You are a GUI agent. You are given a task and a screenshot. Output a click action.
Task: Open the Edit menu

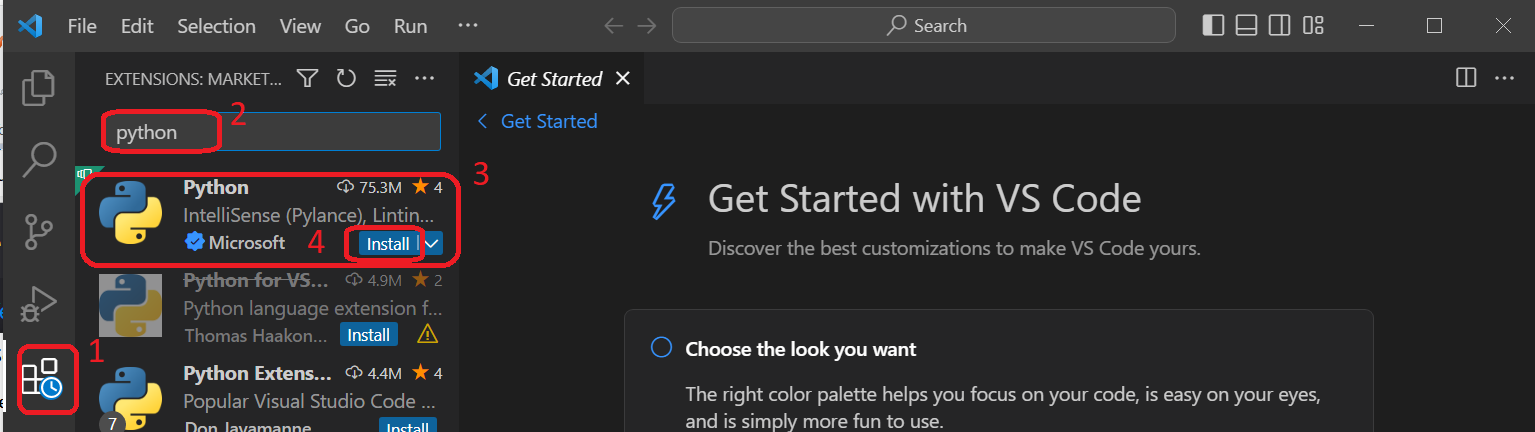click(137, 26)
